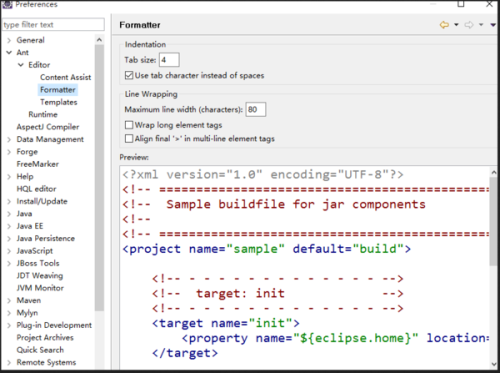The image size is (500, 373).
Task: Expand the General tree node
Action: pyautogui.click(x=9, y=40)
